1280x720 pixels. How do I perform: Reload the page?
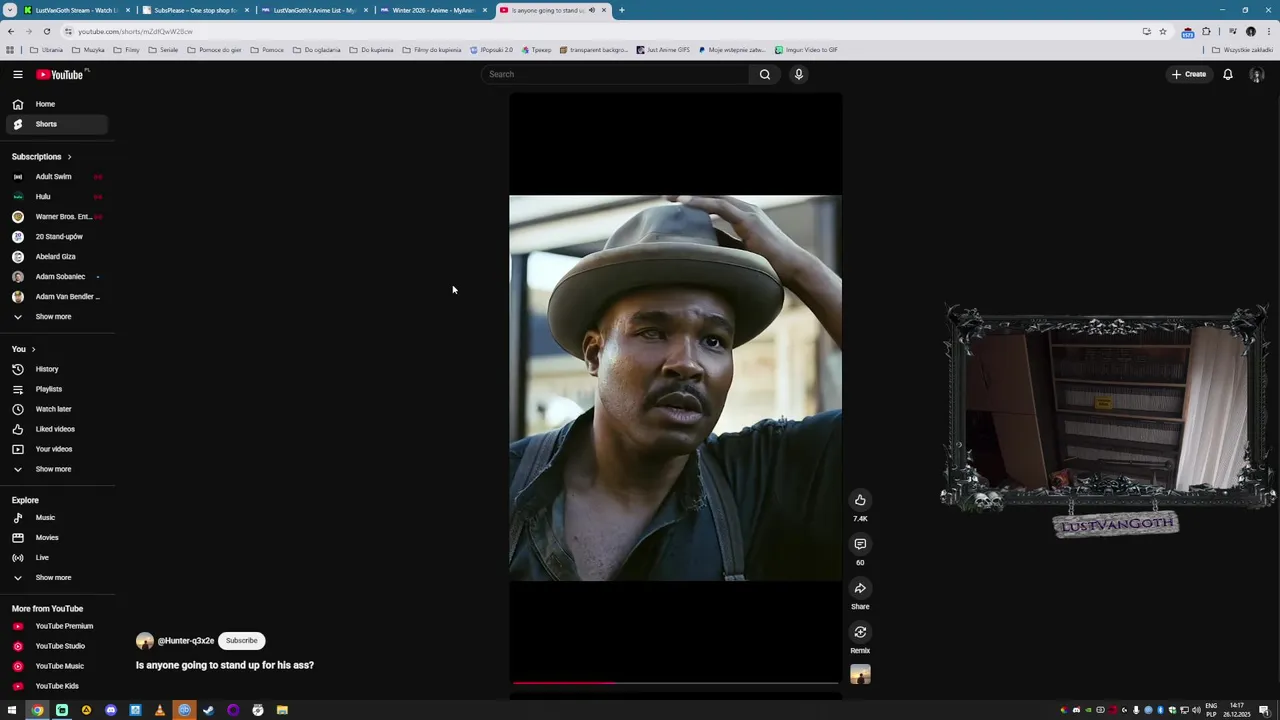(x=46, y=31)
